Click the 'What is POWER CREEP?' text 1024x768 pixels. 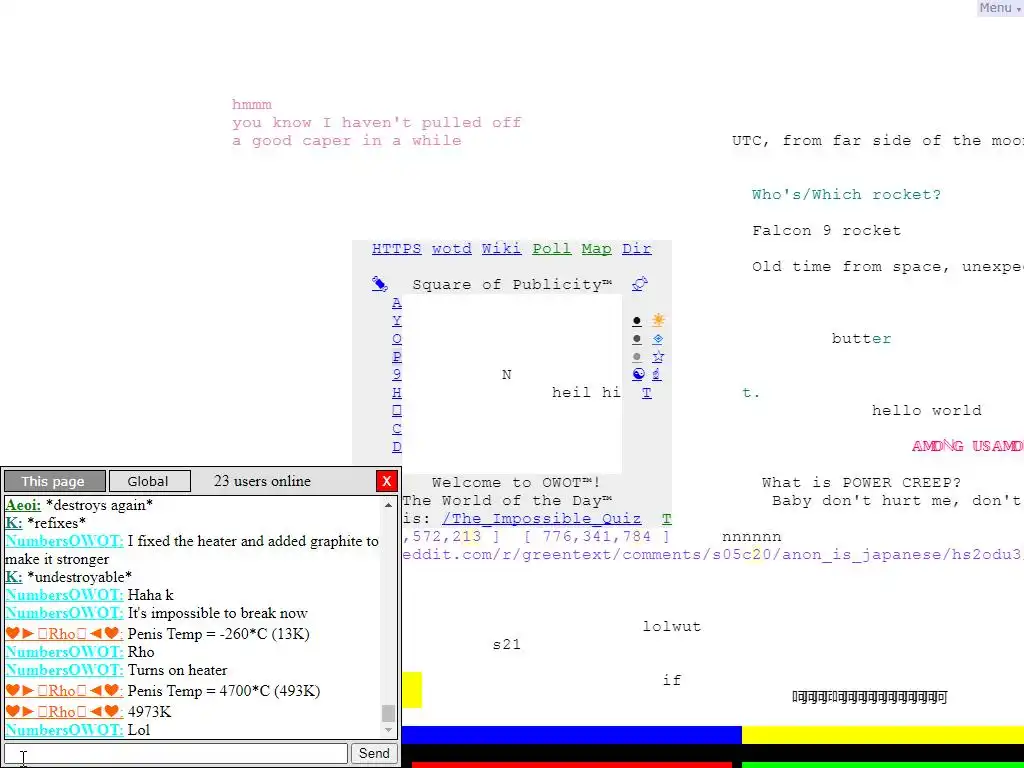tap(861, 483)
